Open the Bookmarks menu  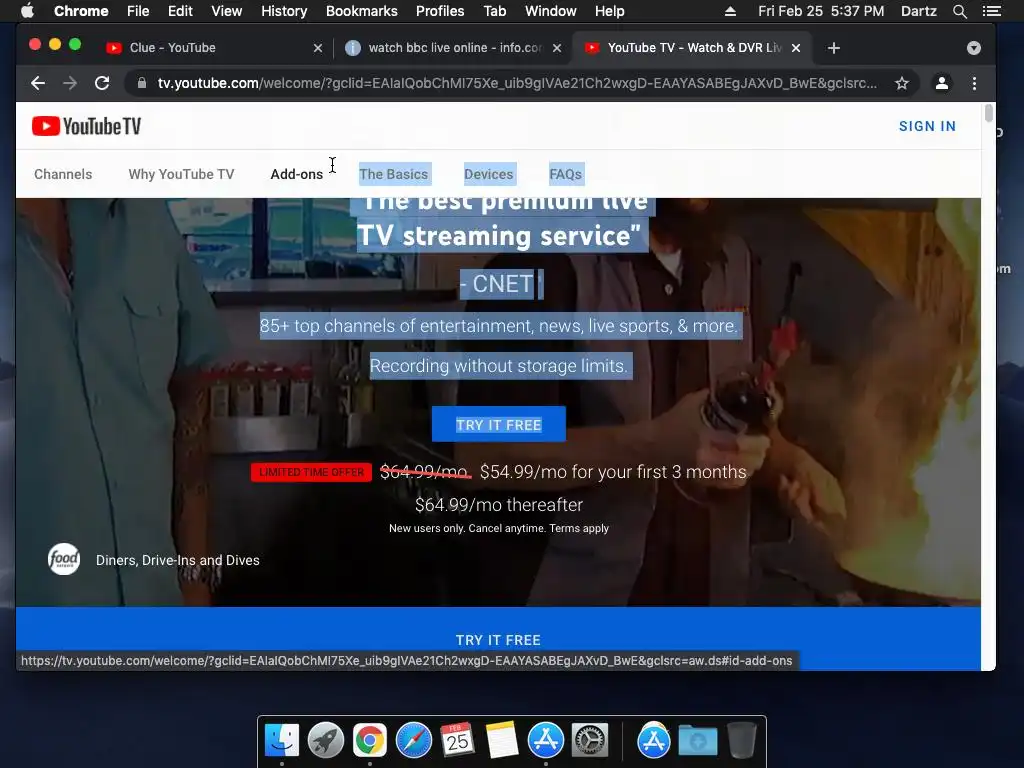(x=362, y=11)
